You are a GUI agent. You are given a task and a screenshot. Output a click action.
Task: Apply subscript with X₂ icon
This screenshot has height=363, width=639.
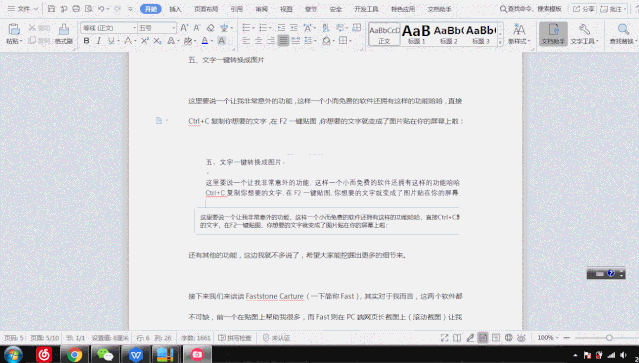point(157,41)
